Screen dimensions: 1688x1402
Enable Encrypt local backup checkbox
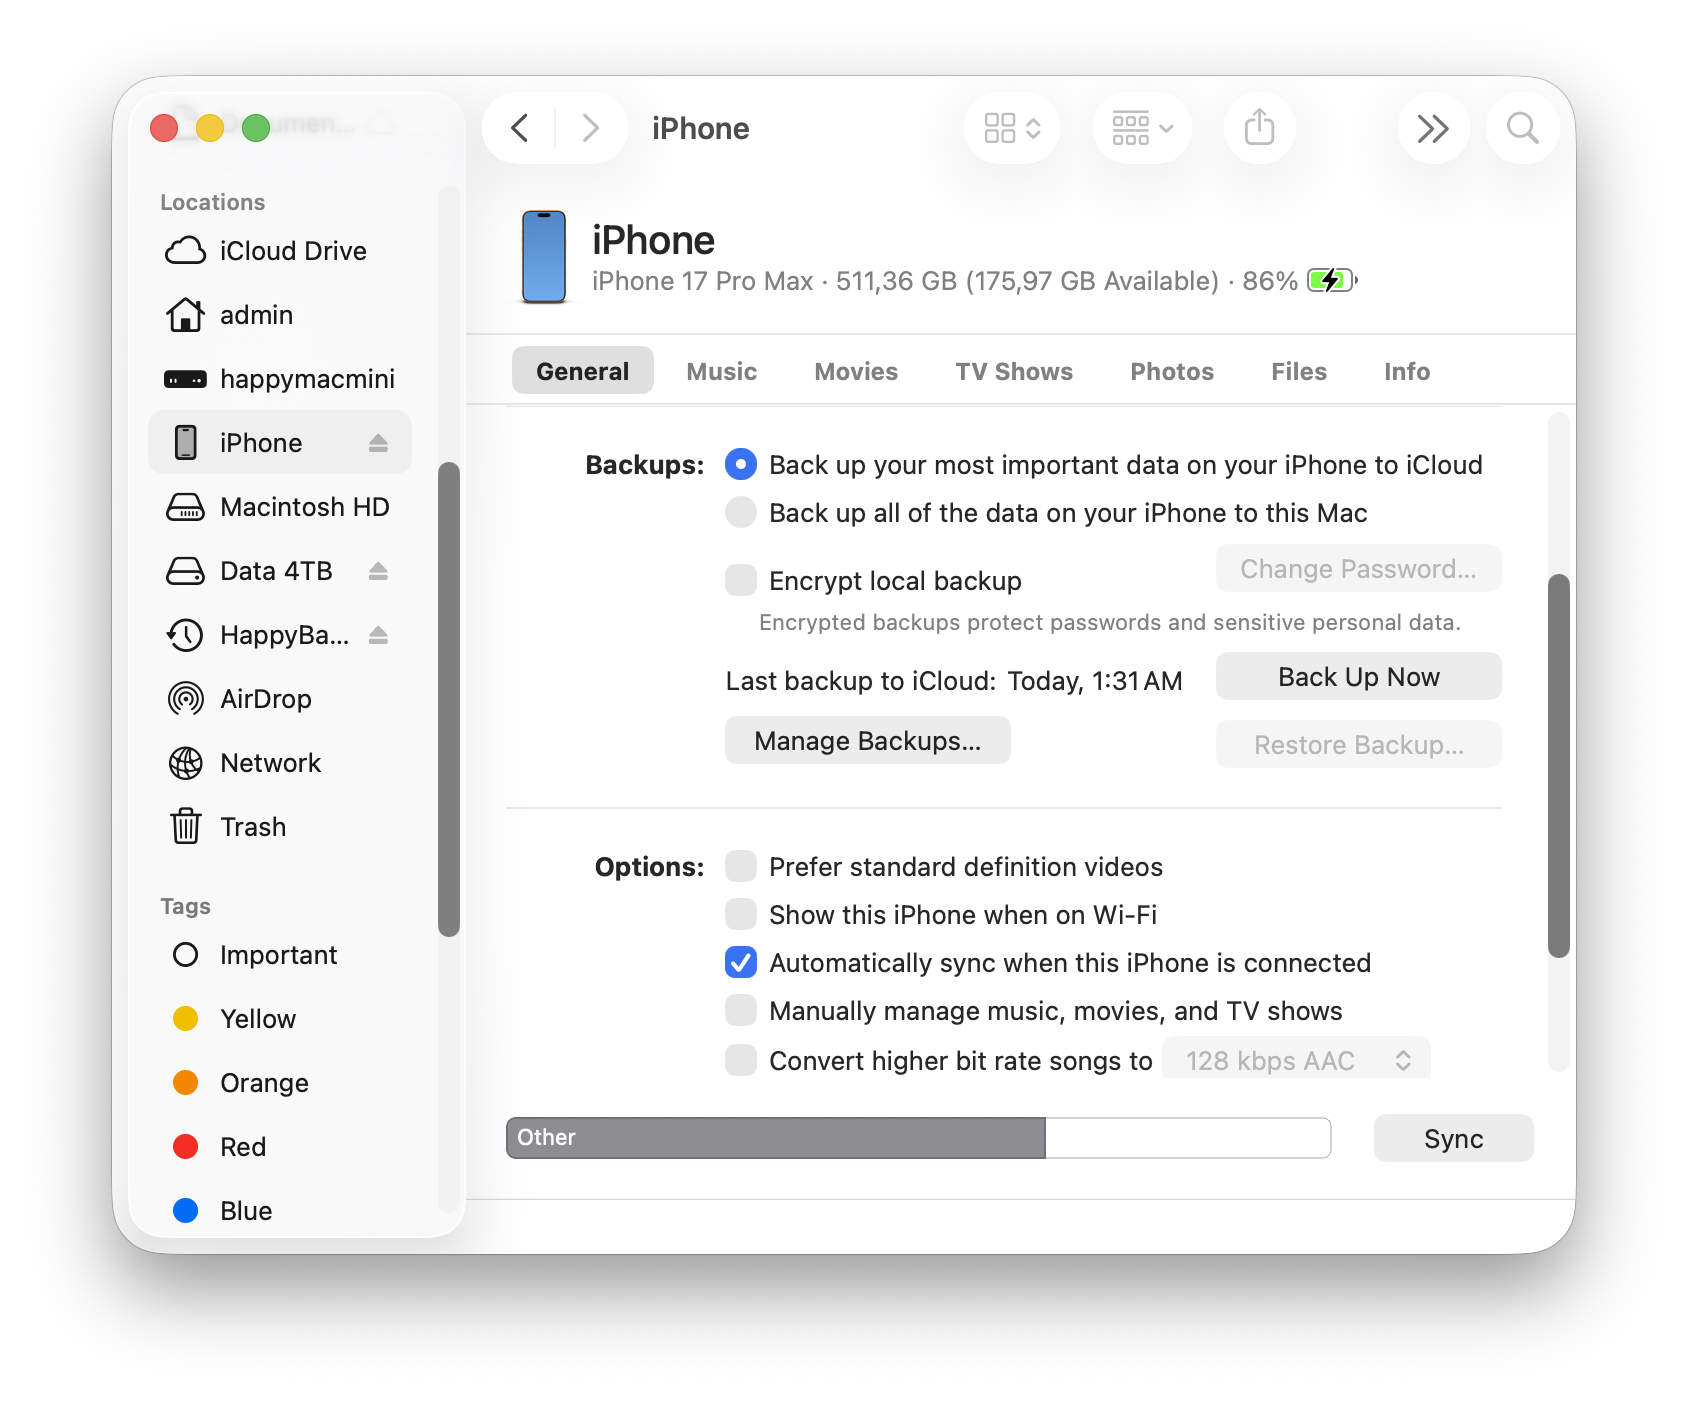pos(741,580)
